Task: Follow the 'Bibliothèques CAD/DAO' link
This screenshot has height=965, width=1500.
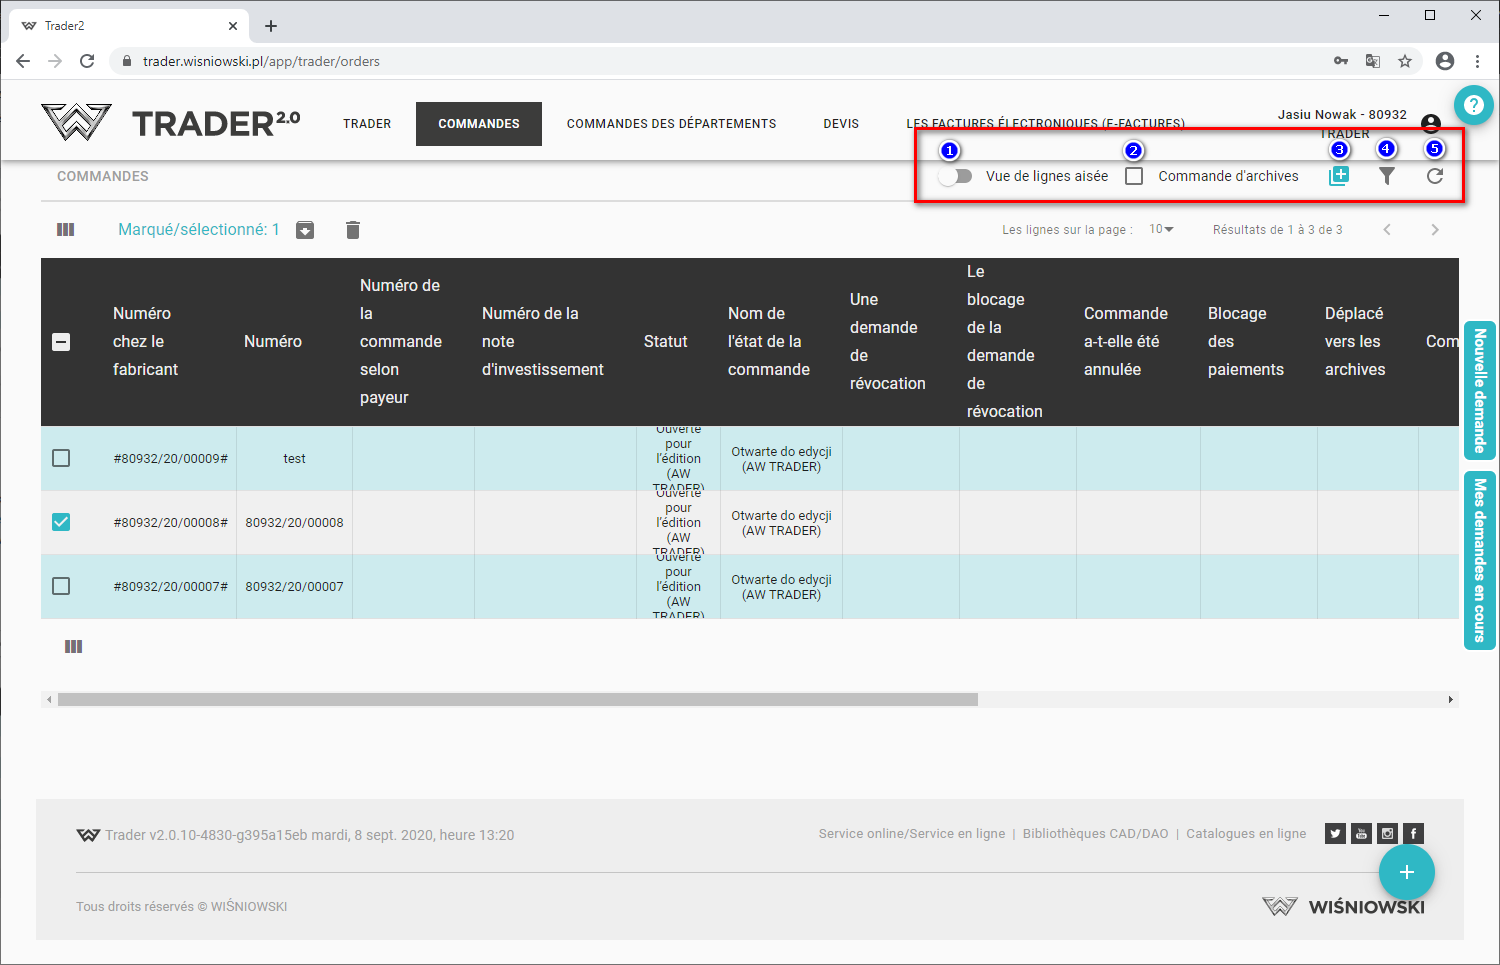Action: (x=1095, y=834)
